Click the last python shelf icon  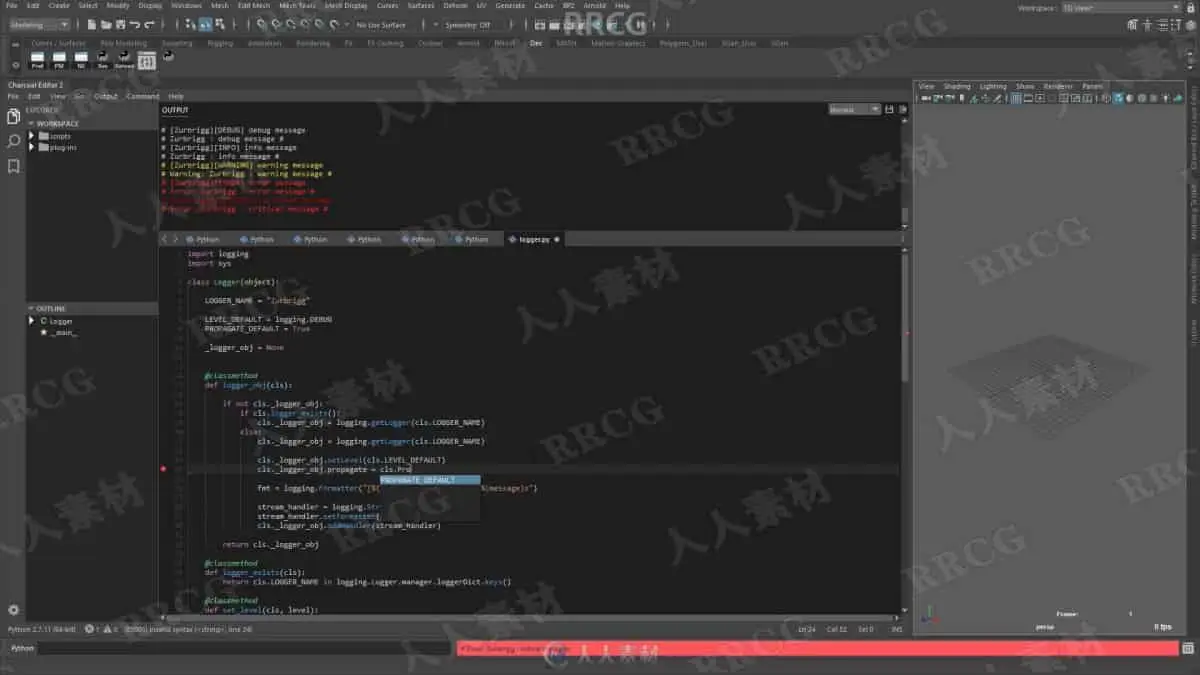click(168, 57)
